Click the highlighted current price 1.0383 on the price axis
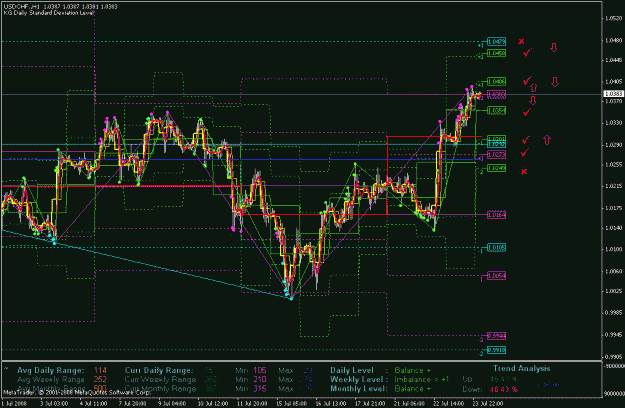The image size is (625, 408). pos(614,94)
